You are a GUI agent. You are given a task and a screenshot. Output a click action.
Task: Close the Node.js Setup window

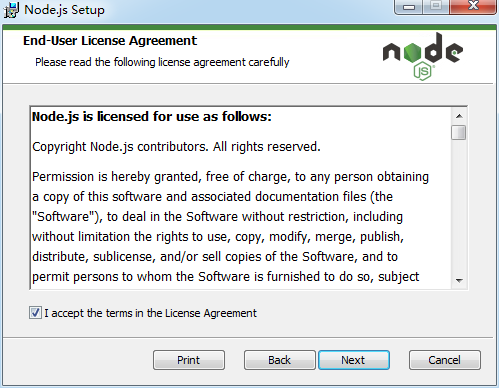coord(473,7)
